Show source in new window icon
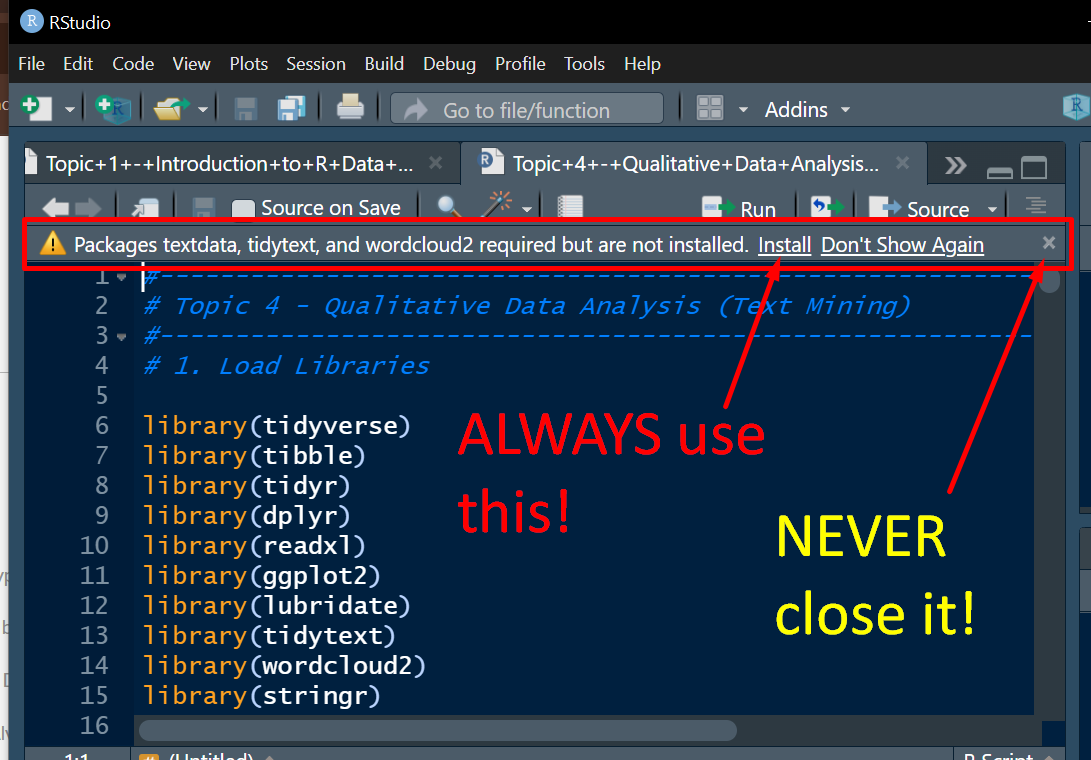This screenshot has width=1091, height=760. 145,207
